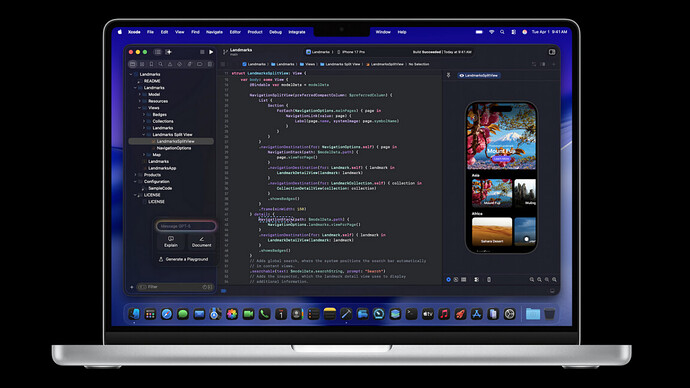Collapse the Views folder

click(139, 108)
